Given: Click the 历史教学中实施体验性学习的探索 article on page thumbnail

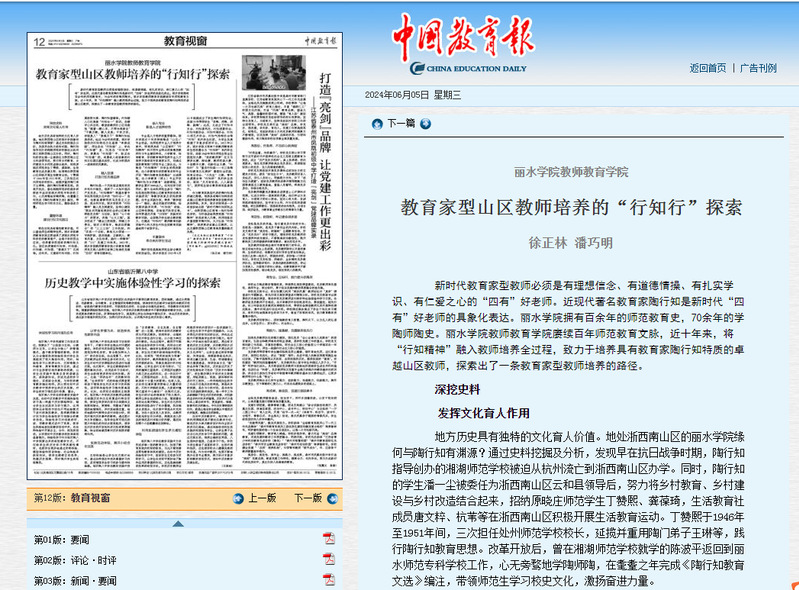Looking at the screenshot, I should coord(132,283).
